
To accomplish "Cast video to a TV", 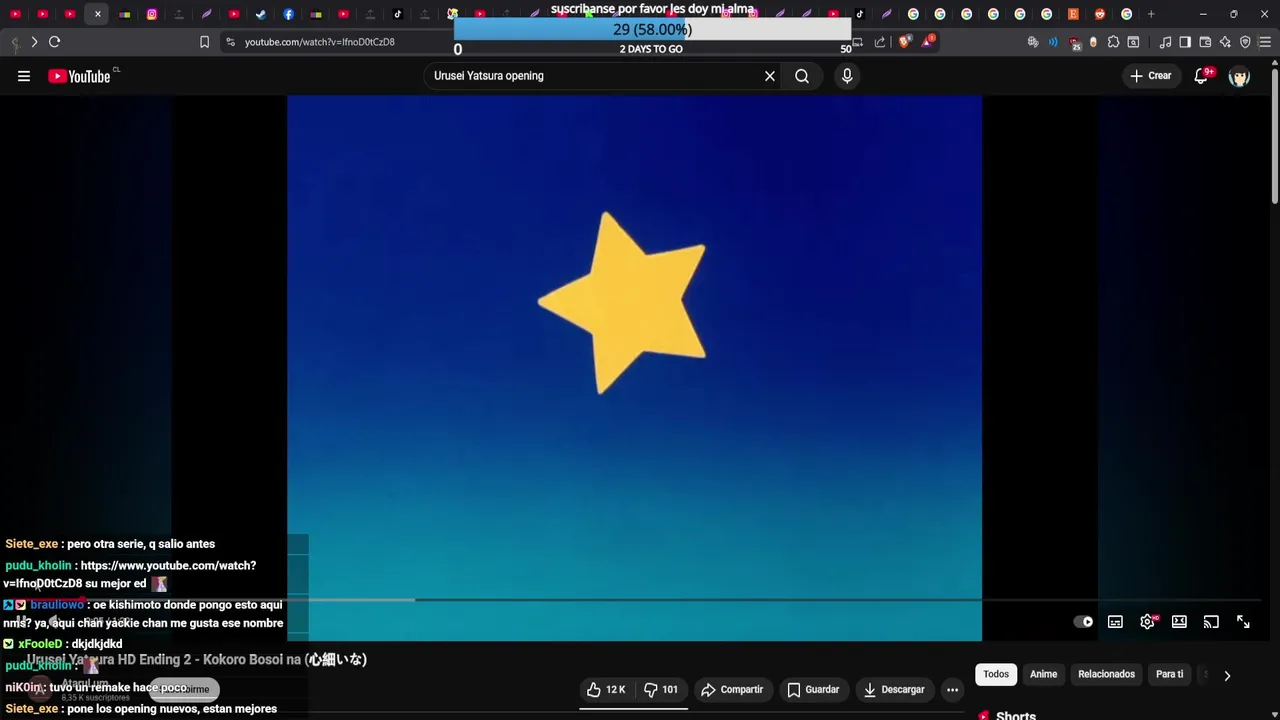I will pos(1211,622).
